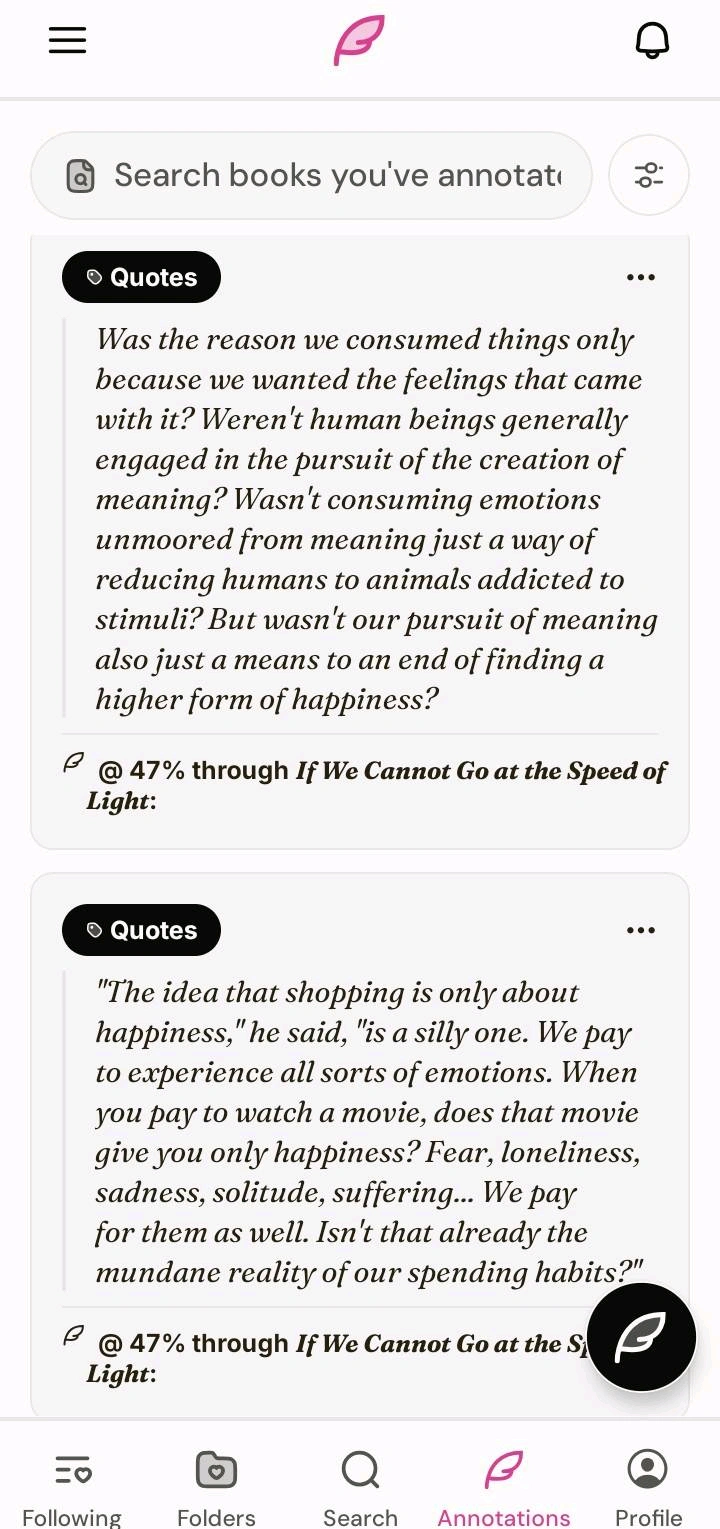Open the Search tab

point(360,1488)
